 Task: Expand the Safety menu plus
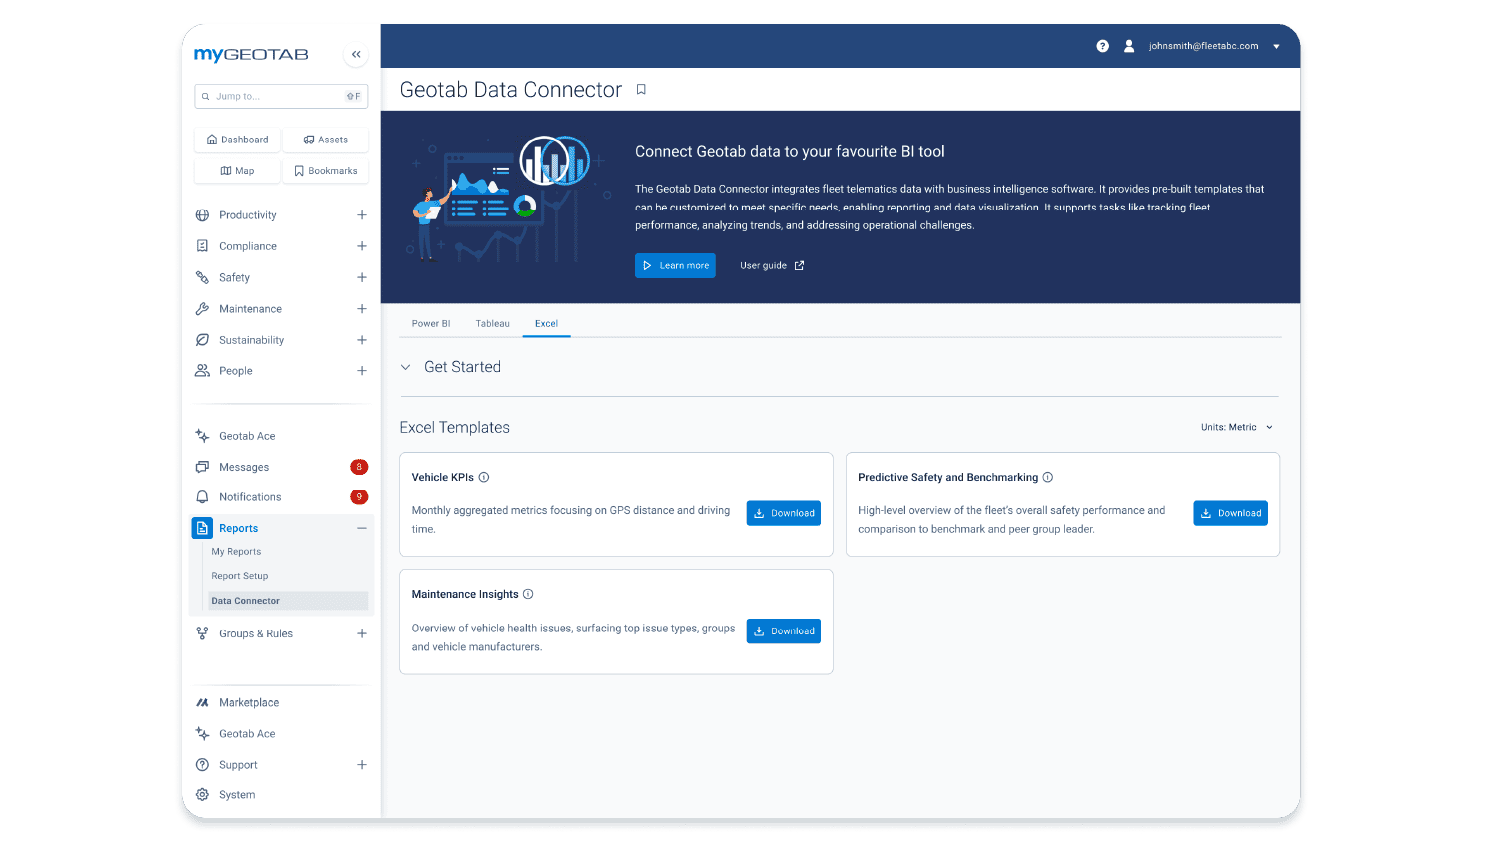point(362,277)
